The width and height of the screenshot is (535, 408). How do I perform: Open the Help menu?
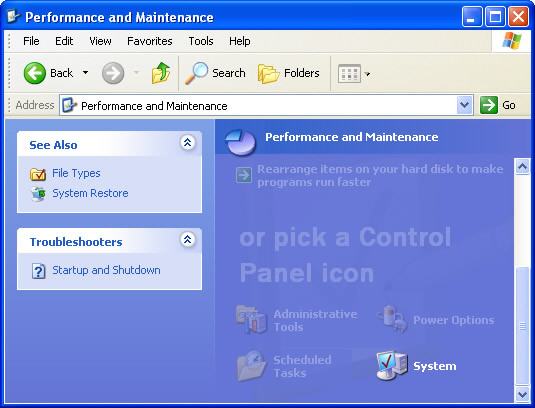point(240,41)
